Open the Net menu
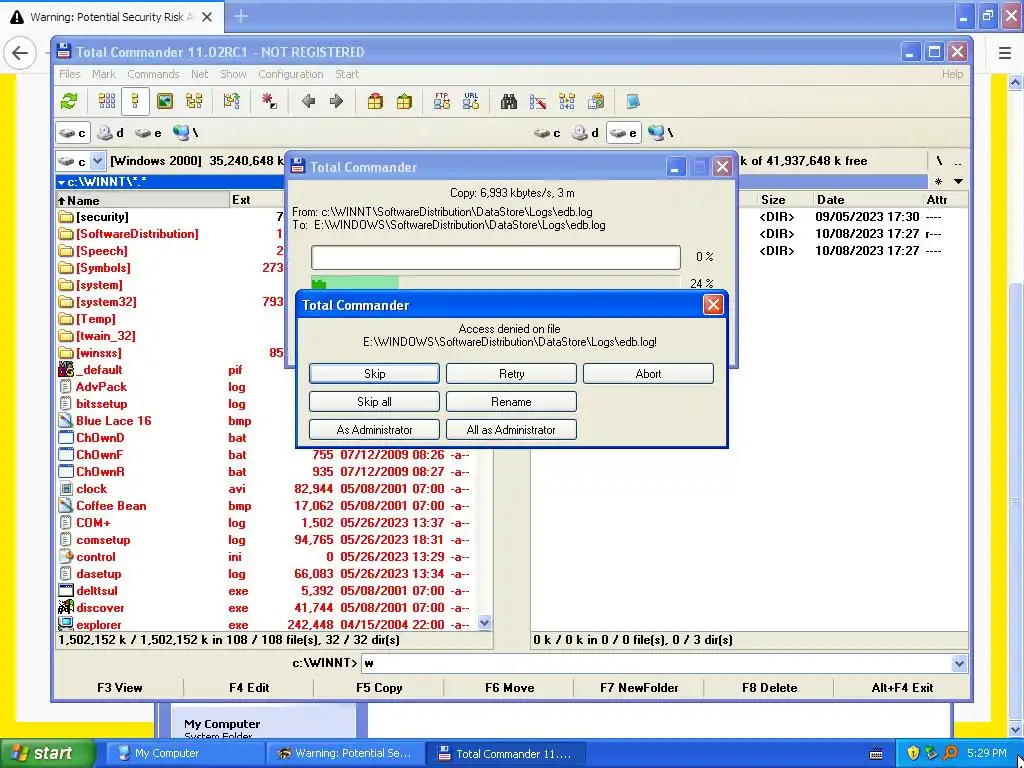The height and width of the screenshot is (768, 1024). coord(200,74)
